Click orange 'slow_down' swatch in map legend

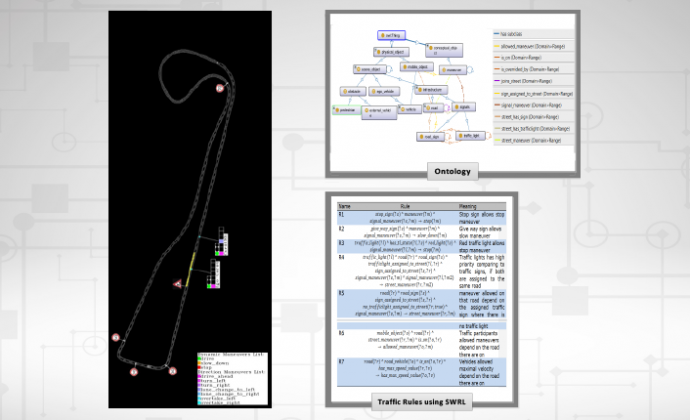click(x=199, y=363)
